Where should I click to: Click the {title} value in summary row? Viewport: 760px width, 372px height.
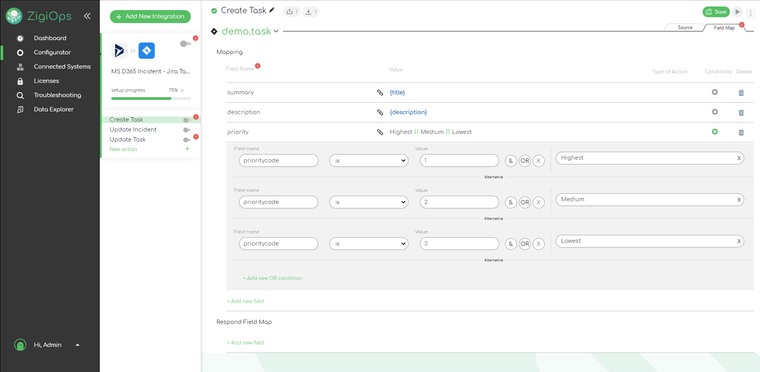[x=397, y=92]
